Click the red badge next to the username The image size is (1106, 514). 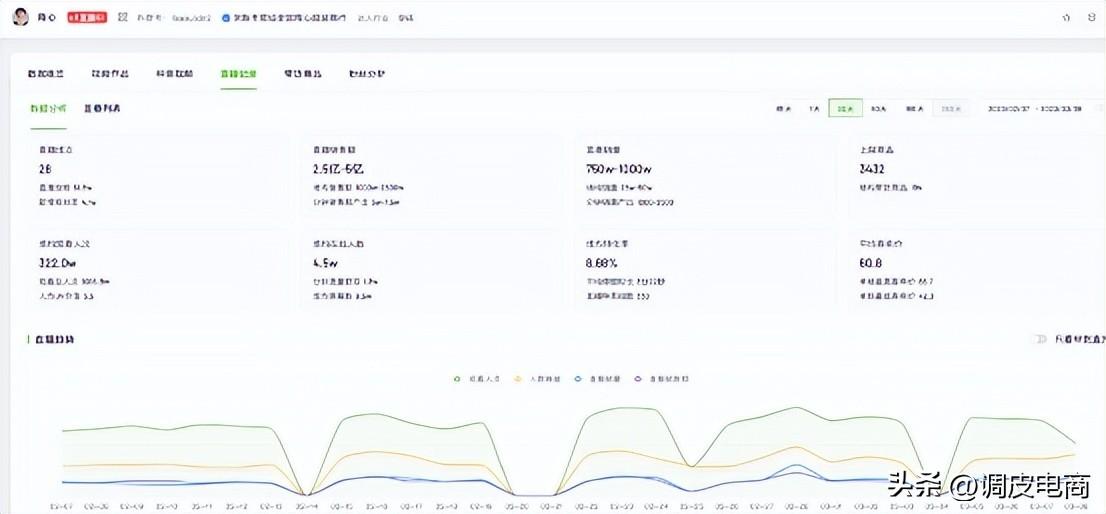[87, 17]
